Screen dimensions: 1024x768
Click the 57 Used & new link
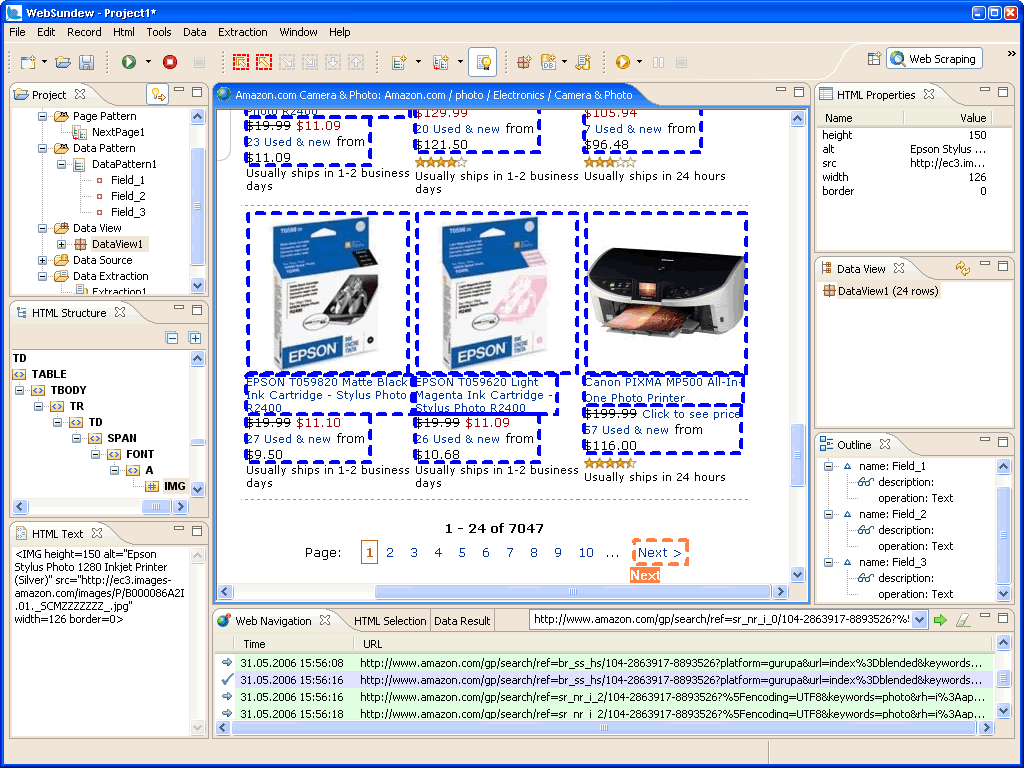pos(626,430)
